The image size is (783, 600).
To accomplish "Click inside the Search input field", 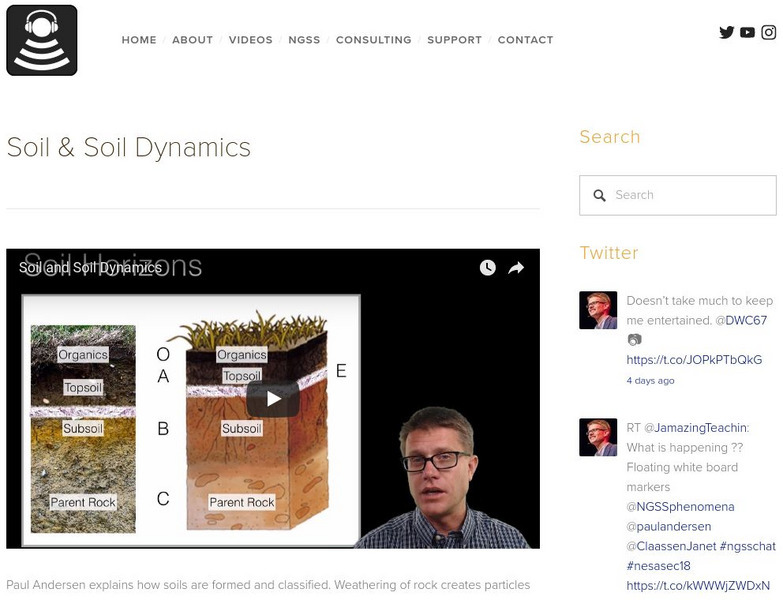I will tap(678, 195).
